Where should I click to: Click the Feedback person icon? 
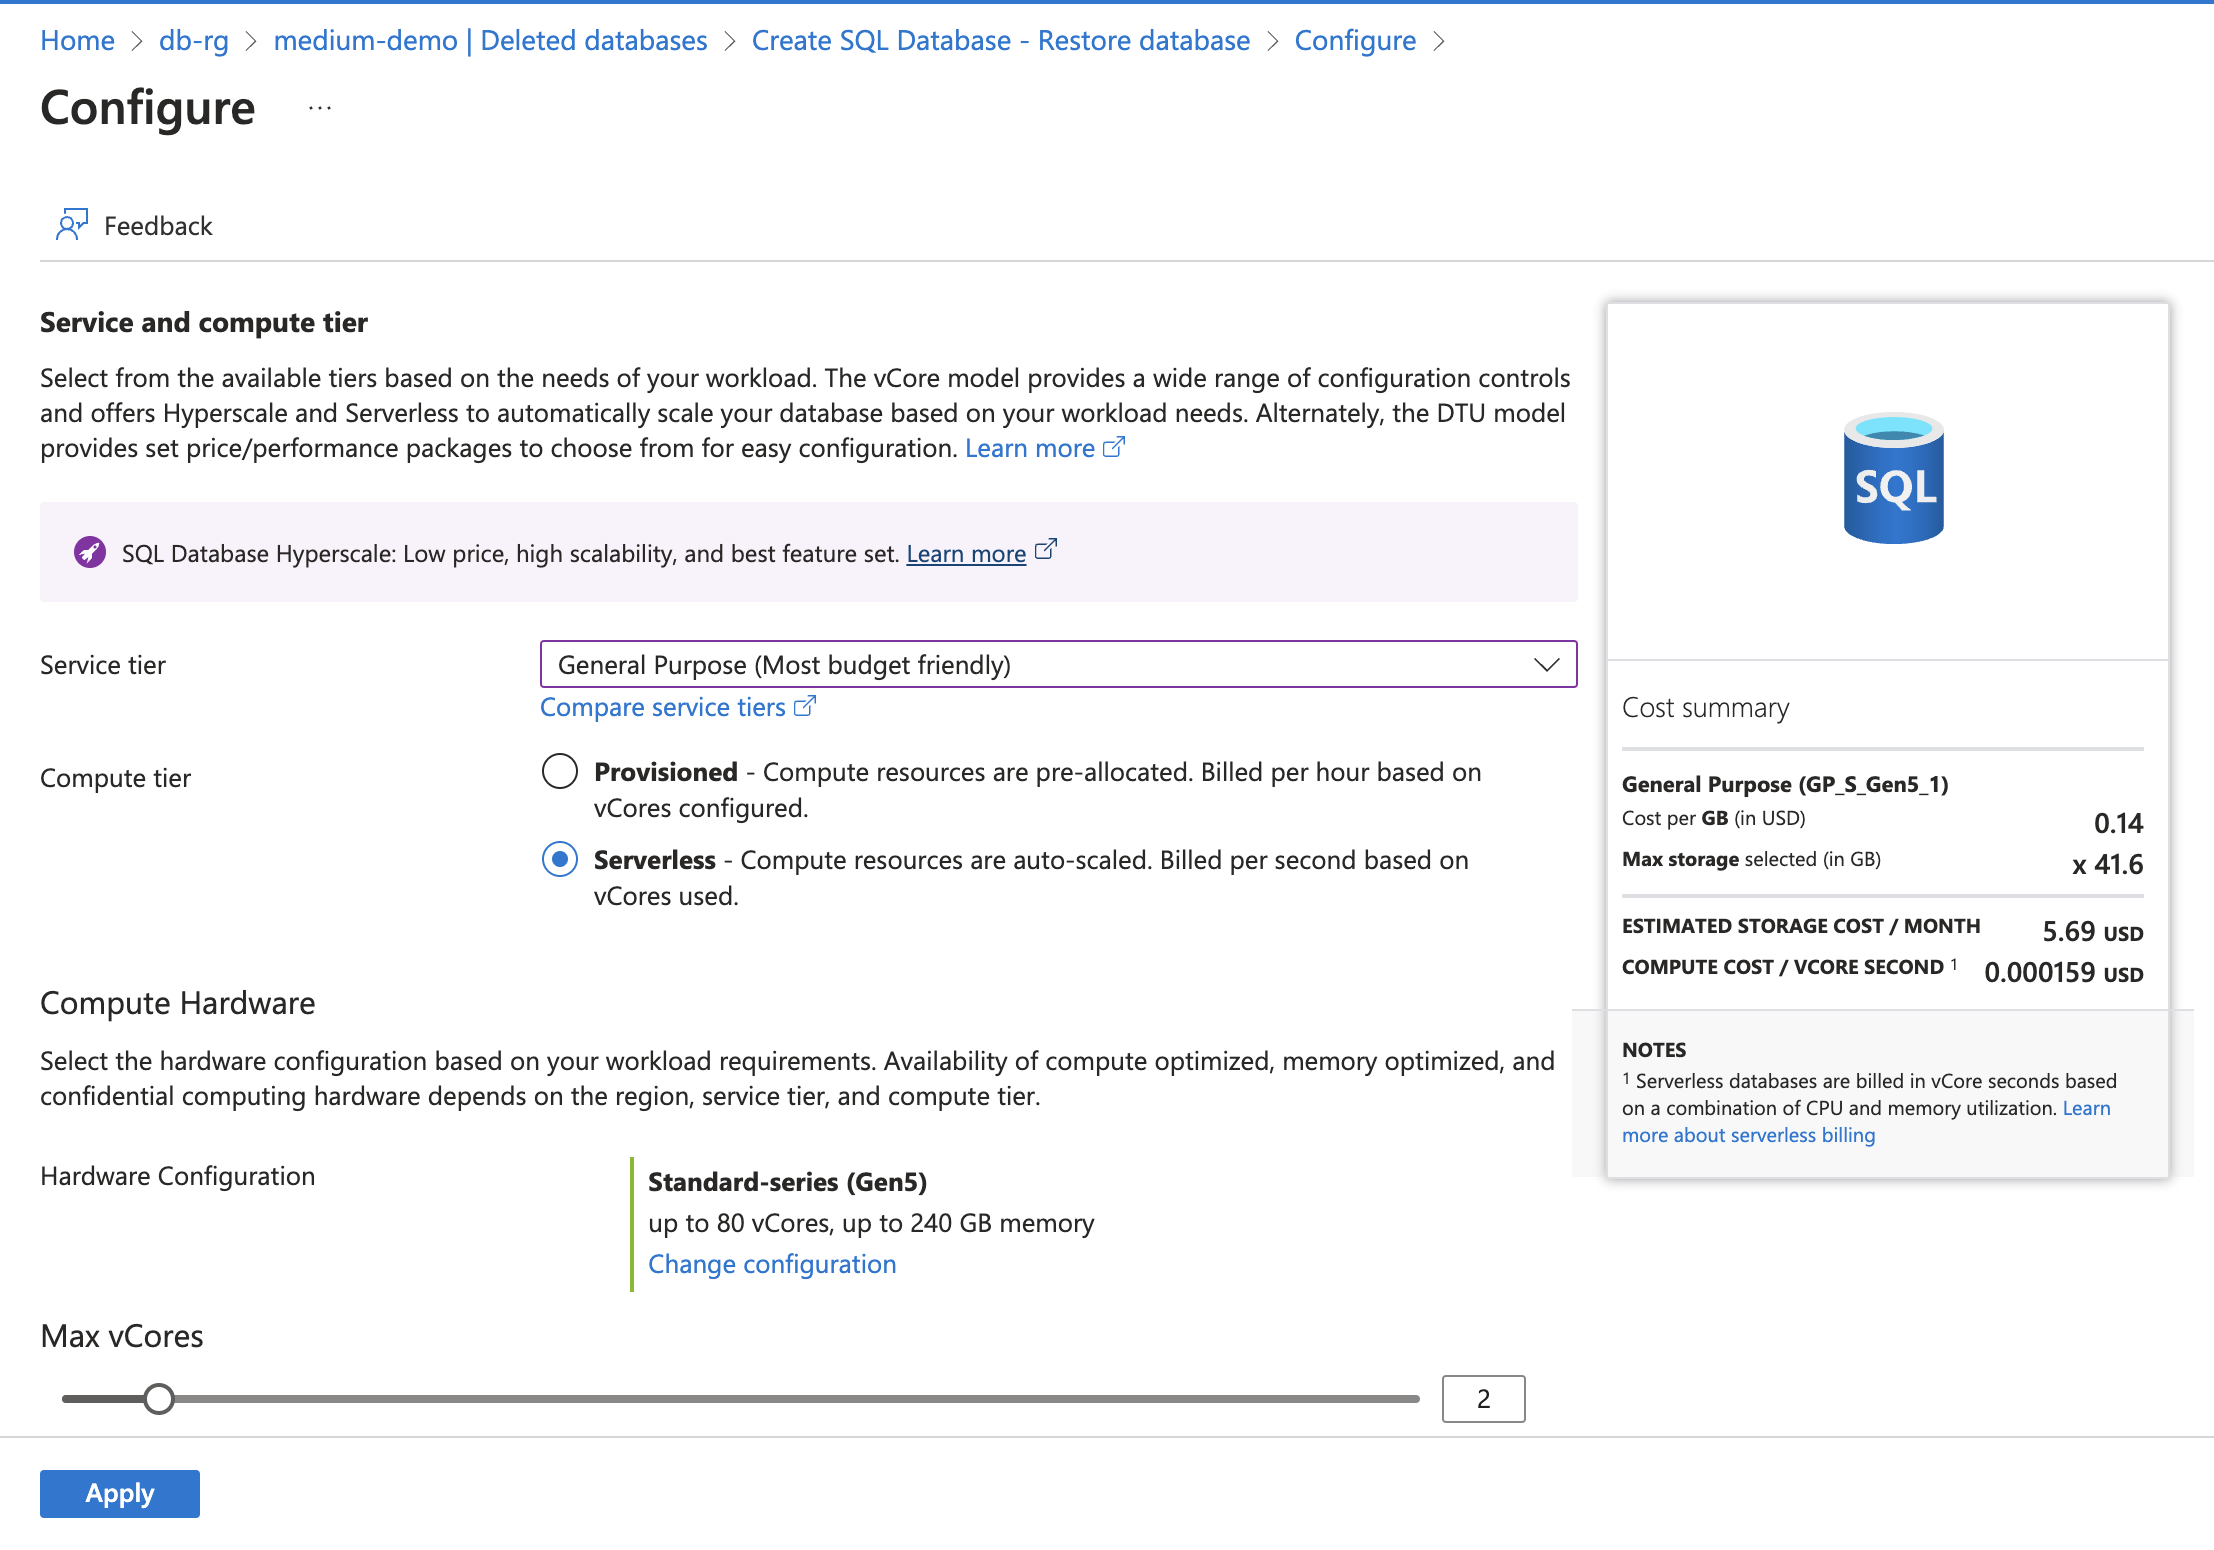coord(71,225)
